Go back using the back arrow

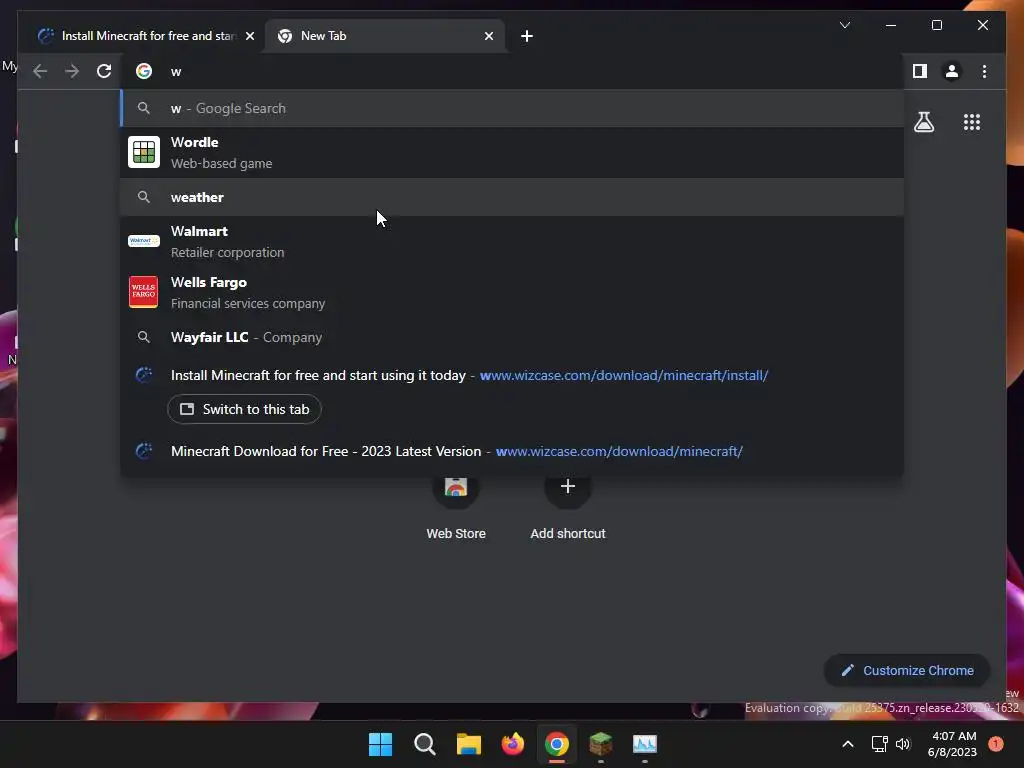click(x=40, y=71)
